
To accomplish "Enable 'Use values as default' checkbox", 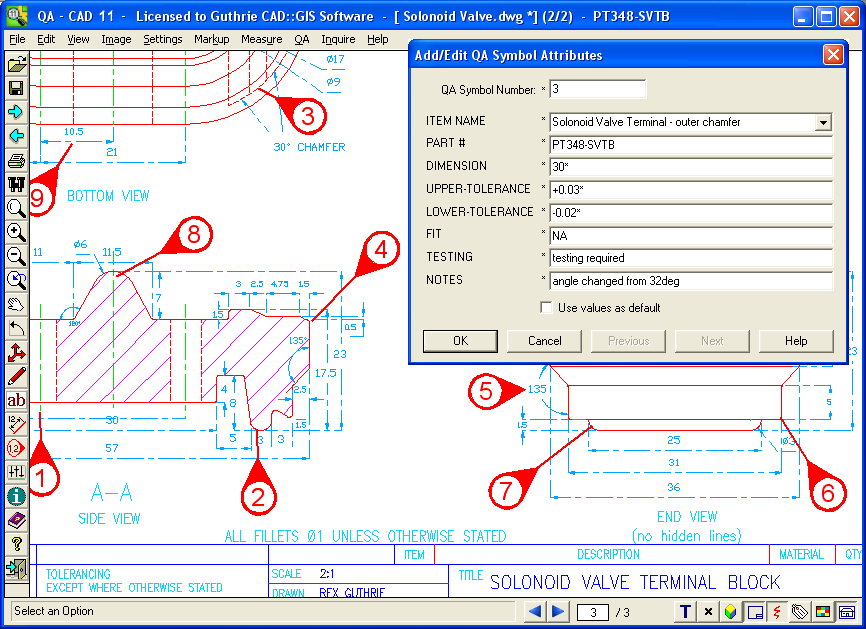I will (x=546, y=308).
